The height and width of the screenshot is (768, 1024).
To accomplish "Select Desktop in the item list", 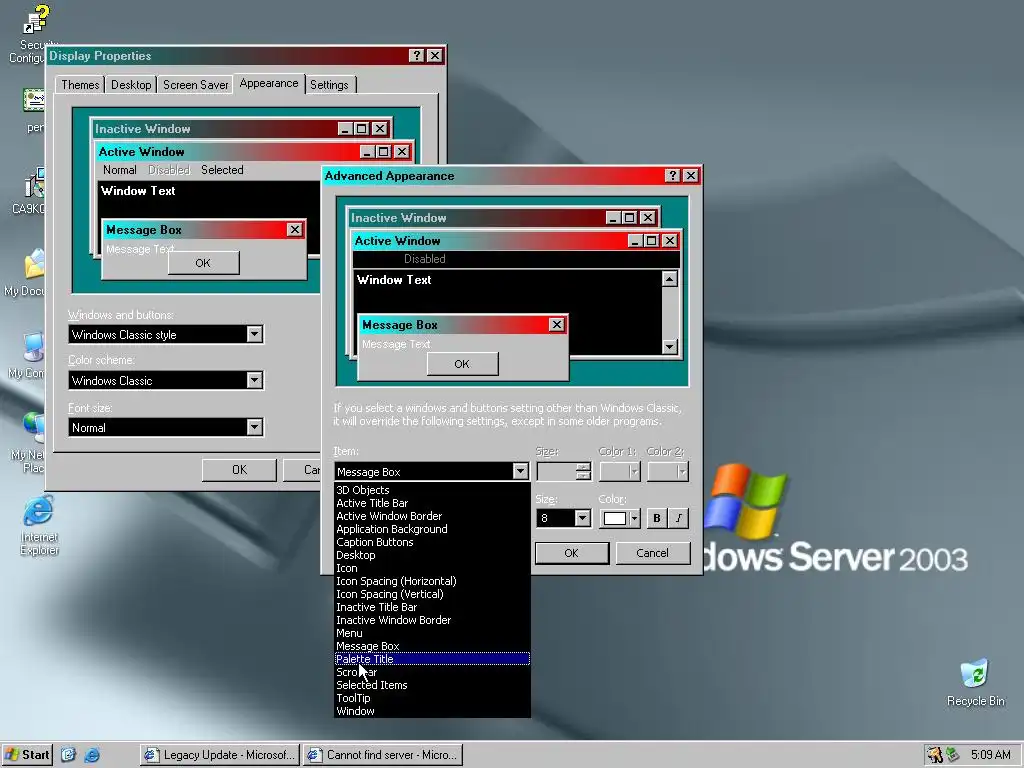I will tap(432, 555).
